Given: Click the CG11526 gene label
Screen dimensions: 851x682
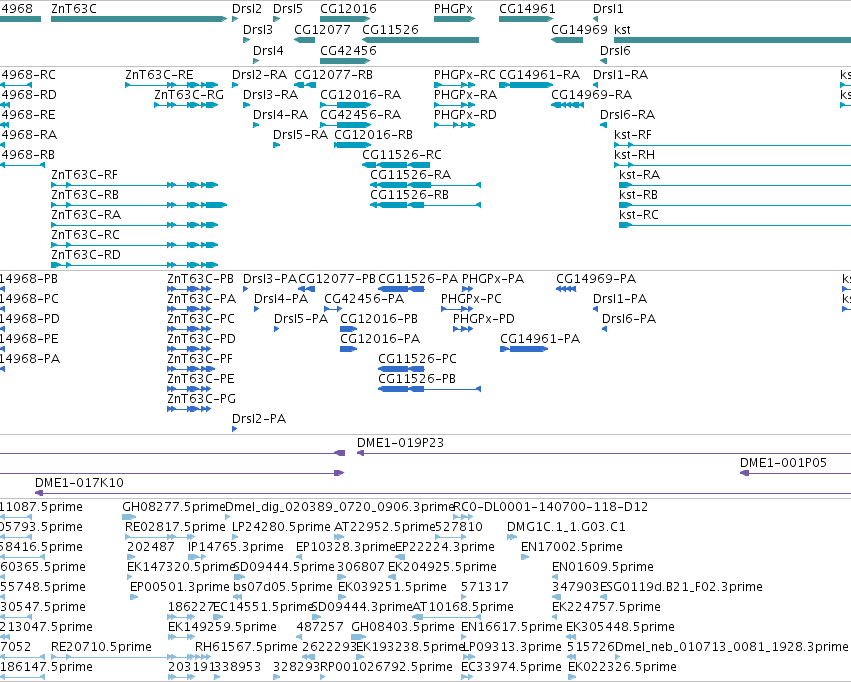Looking at the screenshot, I should click(x=390, y=29).
